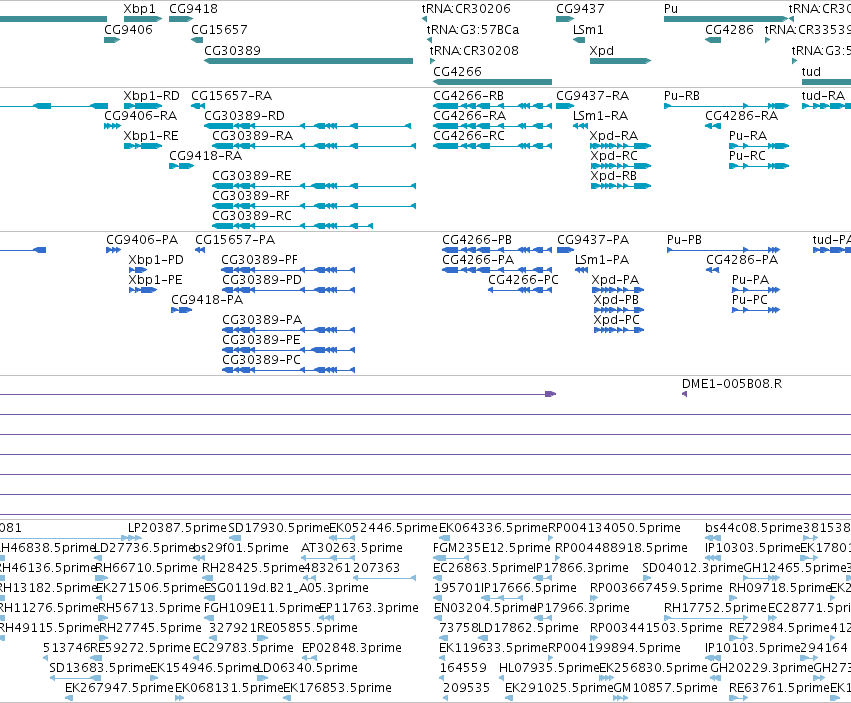Select the tRNA:G3:57BCa label
The image size is (851, 703).
click(x=473, y=29)
